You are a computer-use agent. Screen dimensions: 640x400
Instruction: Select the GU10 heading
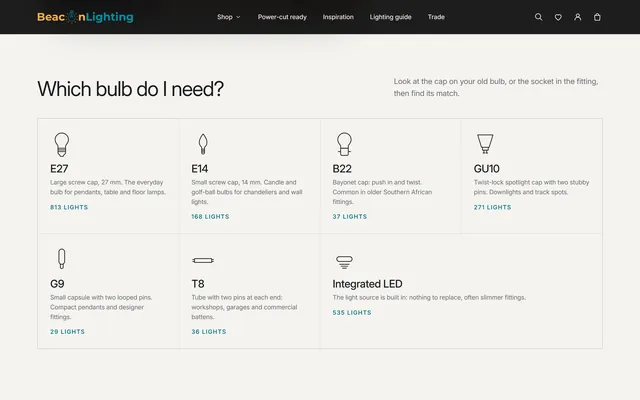click(487, 169)
